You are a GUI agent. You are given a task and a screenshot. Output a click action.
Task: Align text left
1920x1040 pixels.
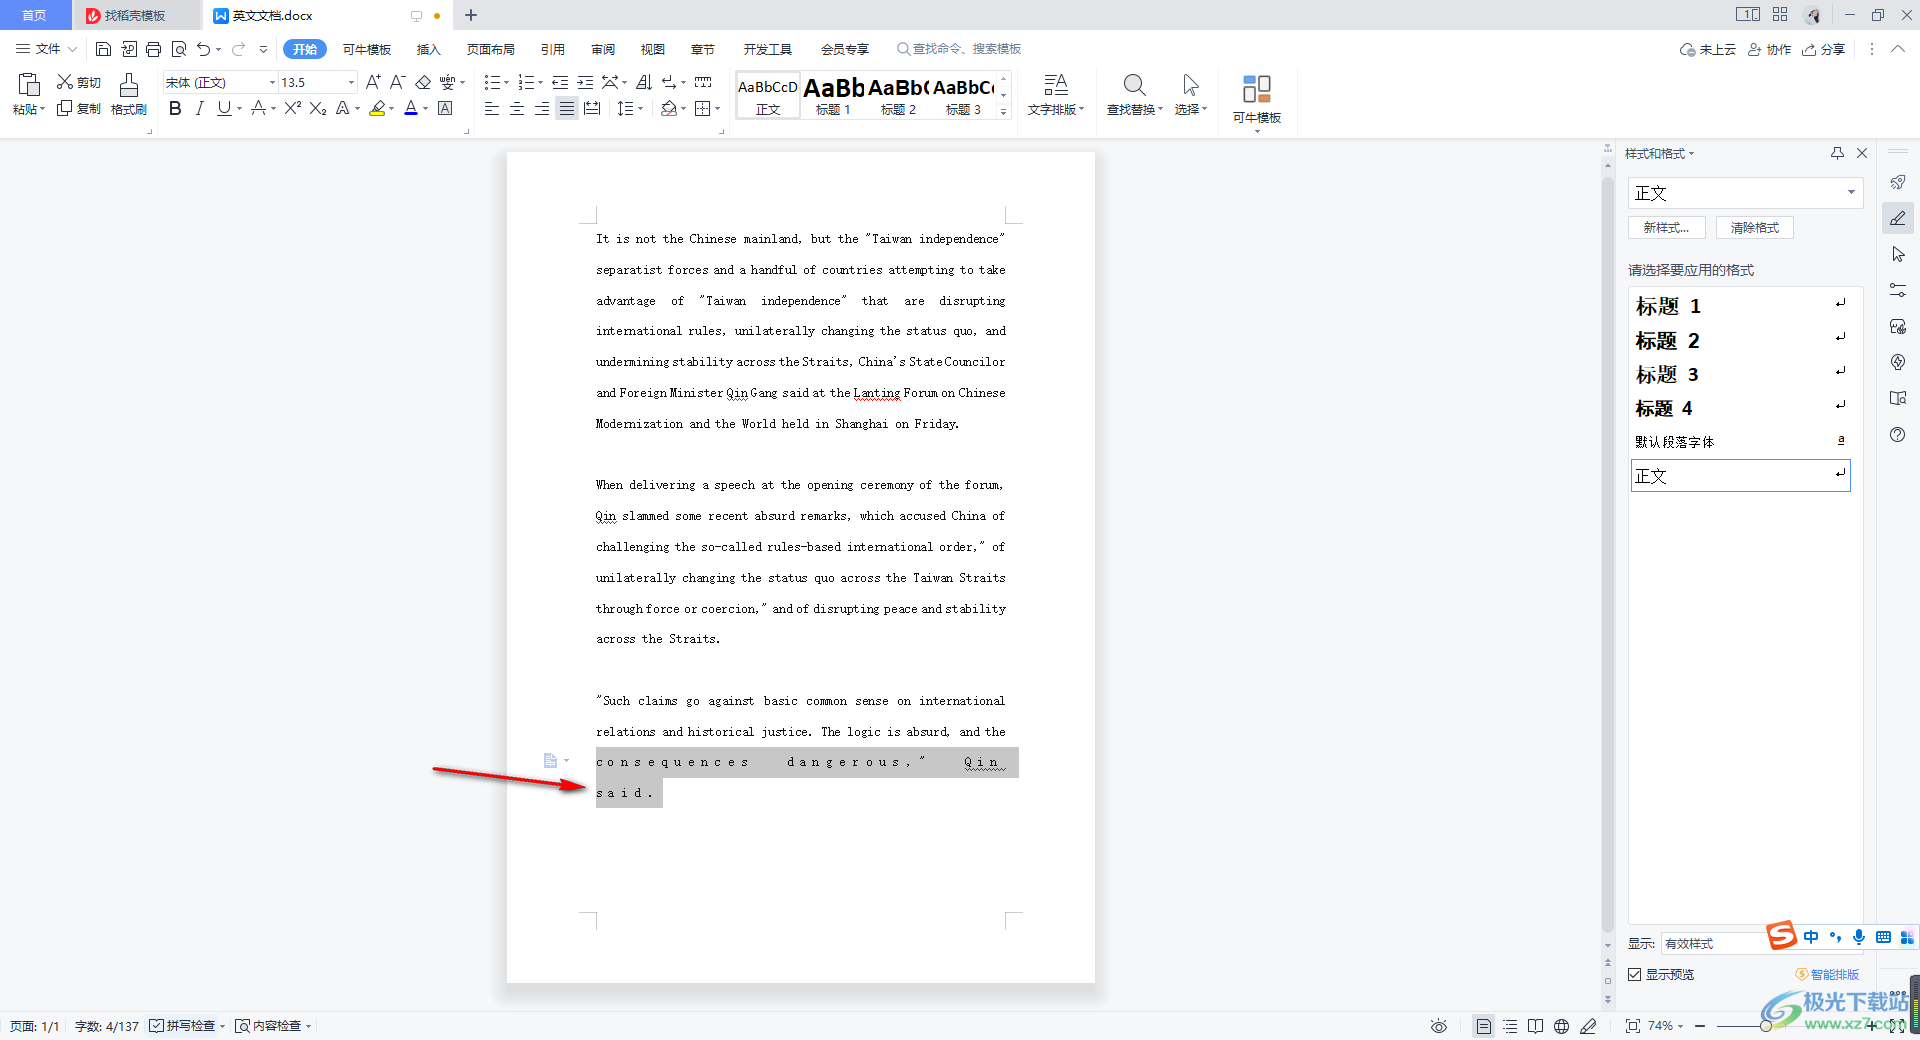click(x=491, y=108)
